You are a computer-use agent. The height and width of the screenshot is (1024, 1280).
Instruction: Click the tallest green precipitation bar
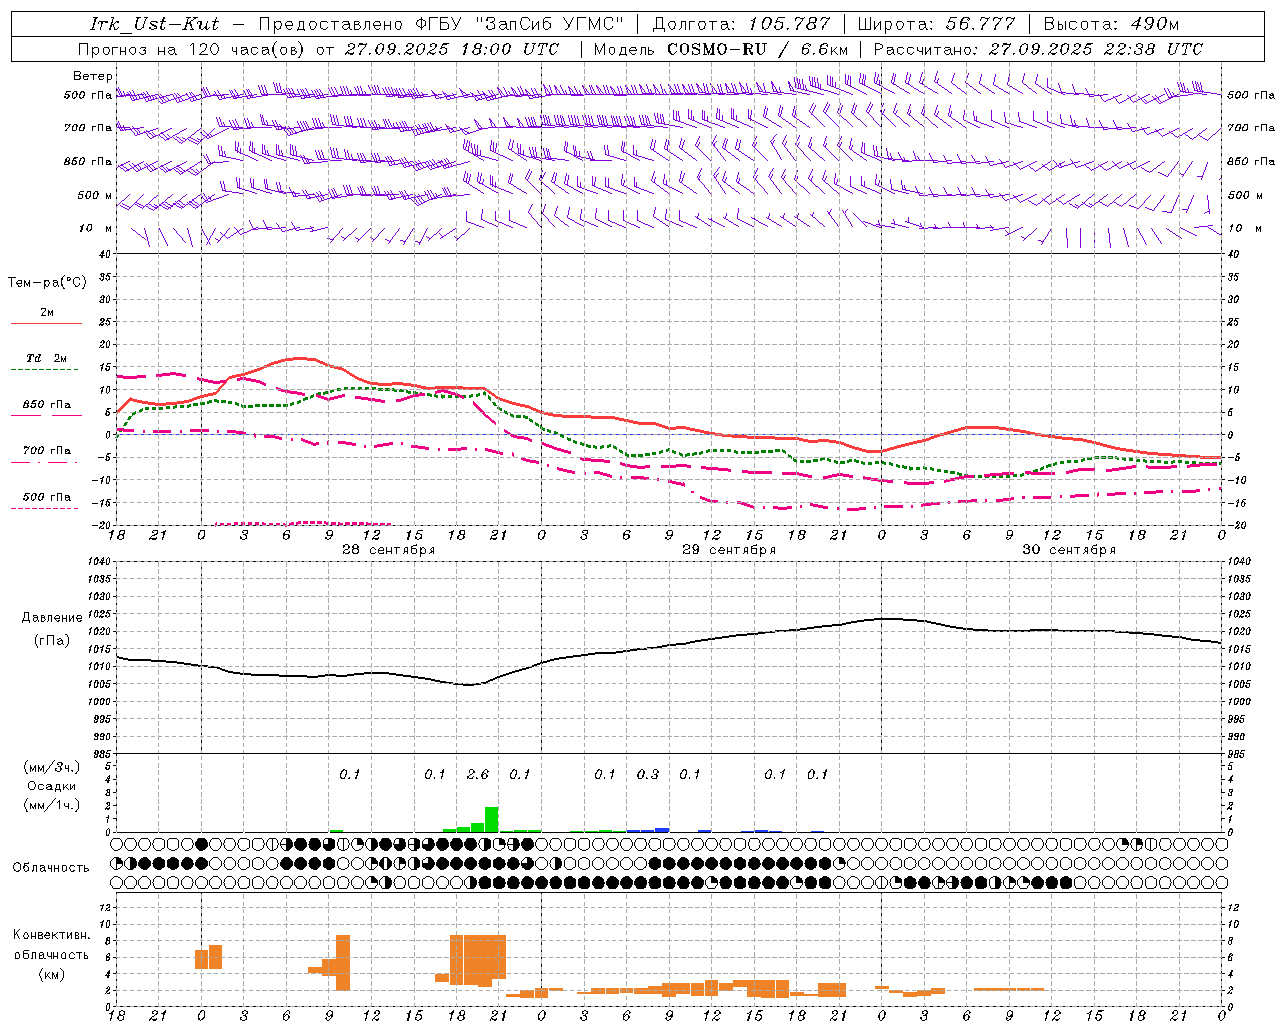click(x=491, y=819)
